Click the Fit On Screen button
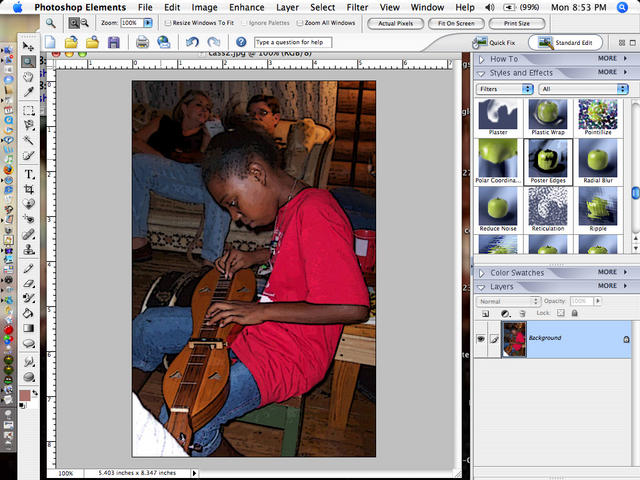Viewport: 640px width, 480px height. pos(456,24)
